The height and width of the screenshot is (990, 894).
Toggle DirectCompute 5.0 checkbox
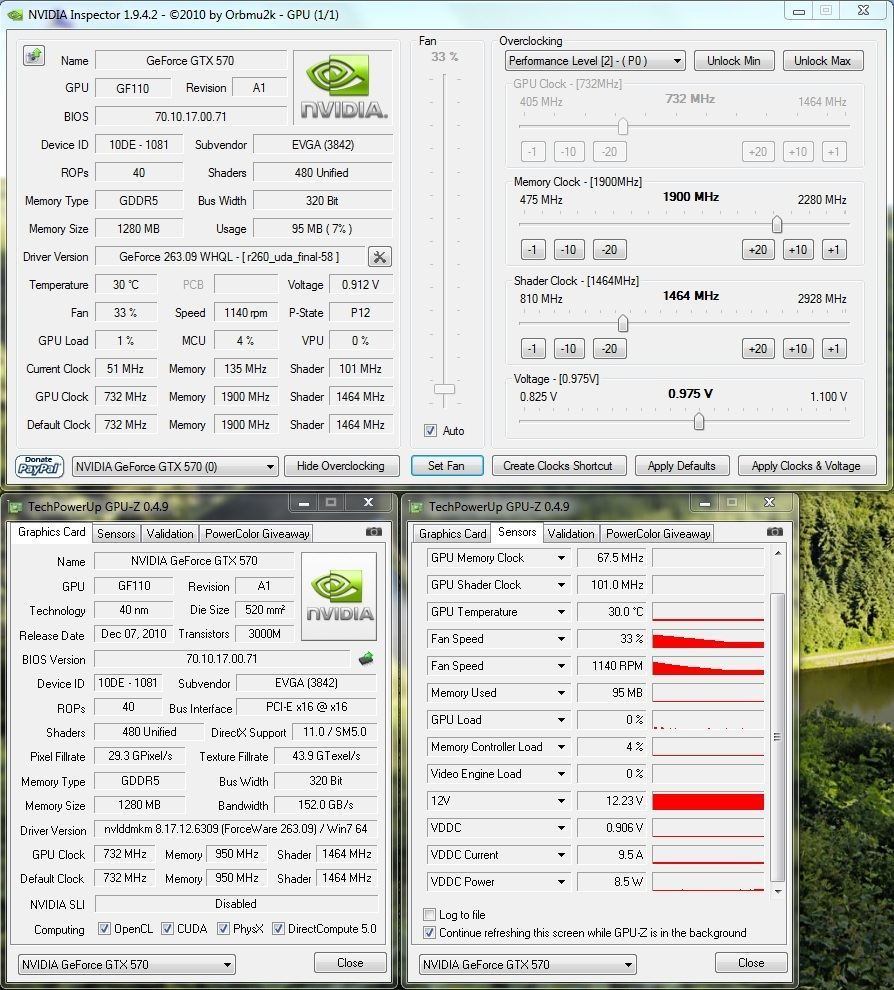coord(278,929)
